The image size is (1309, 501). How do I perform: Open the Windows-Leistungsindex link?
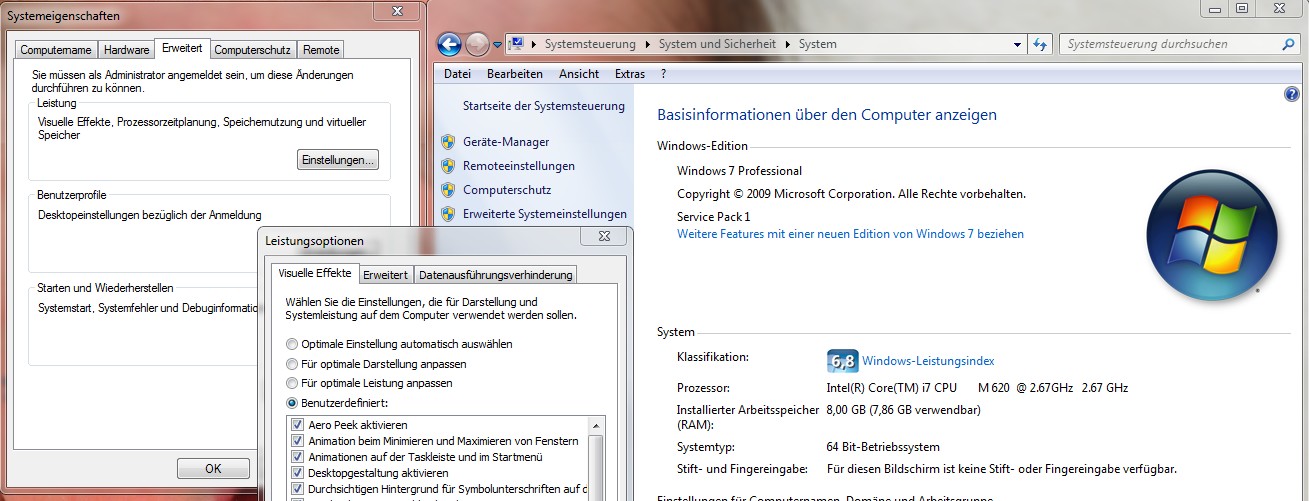click(928, 361)
